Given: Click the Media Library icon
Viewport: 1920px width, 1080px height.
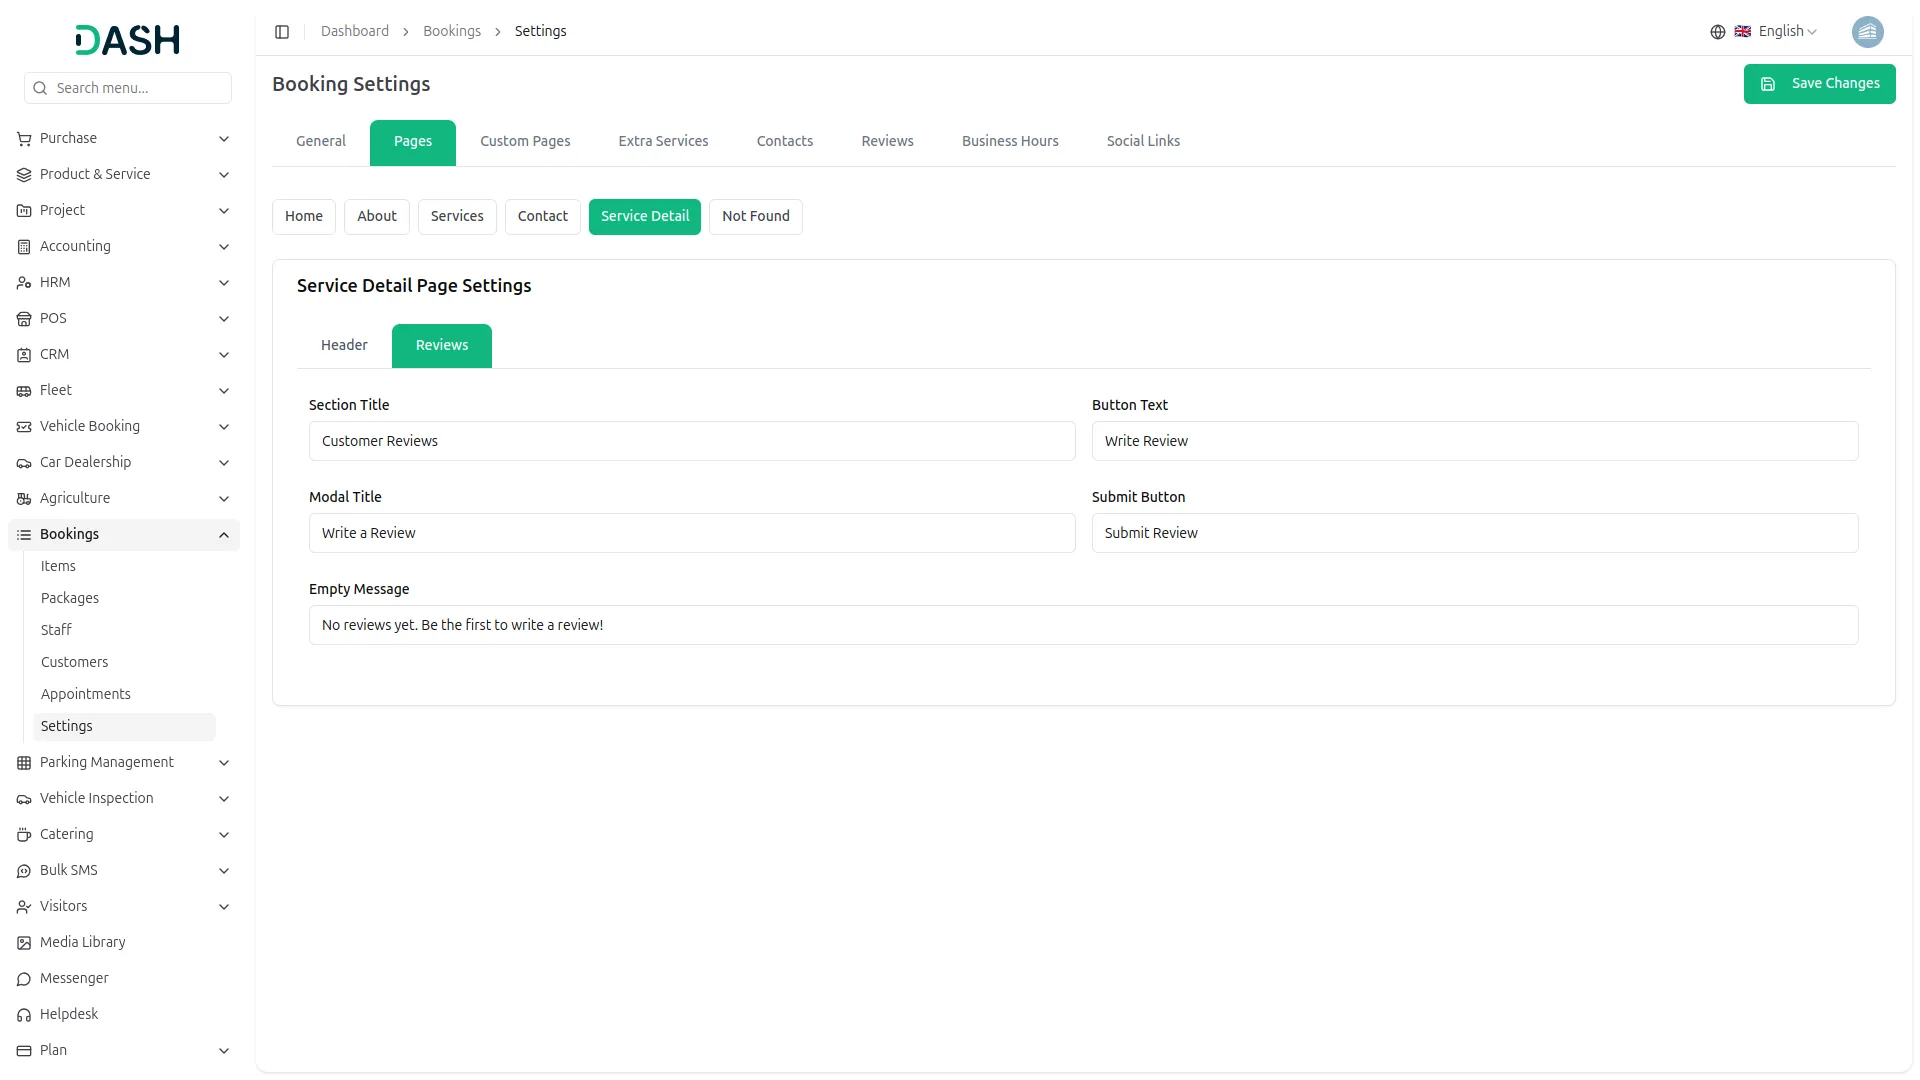Looking at the screenshot, I should click(24, 943).
